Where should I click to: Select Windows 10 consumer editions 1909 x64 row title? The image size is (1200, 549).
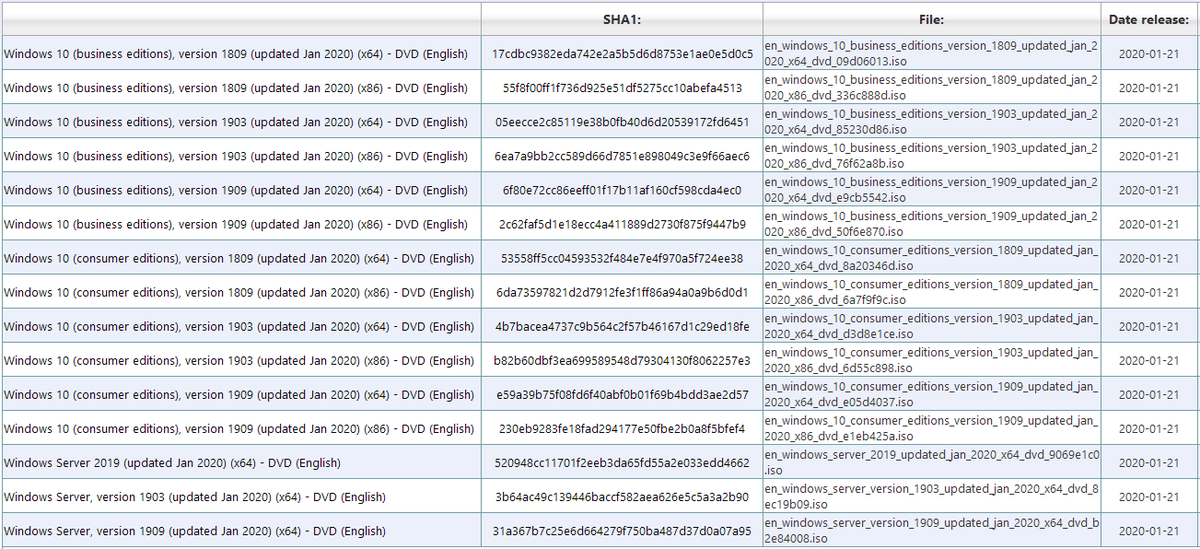239,394
